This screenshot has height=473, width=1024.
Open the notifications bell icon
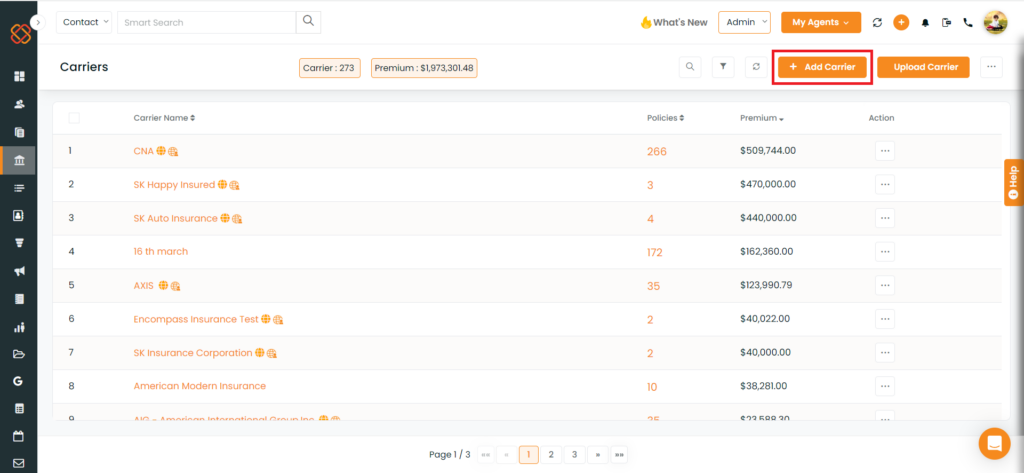925,23
